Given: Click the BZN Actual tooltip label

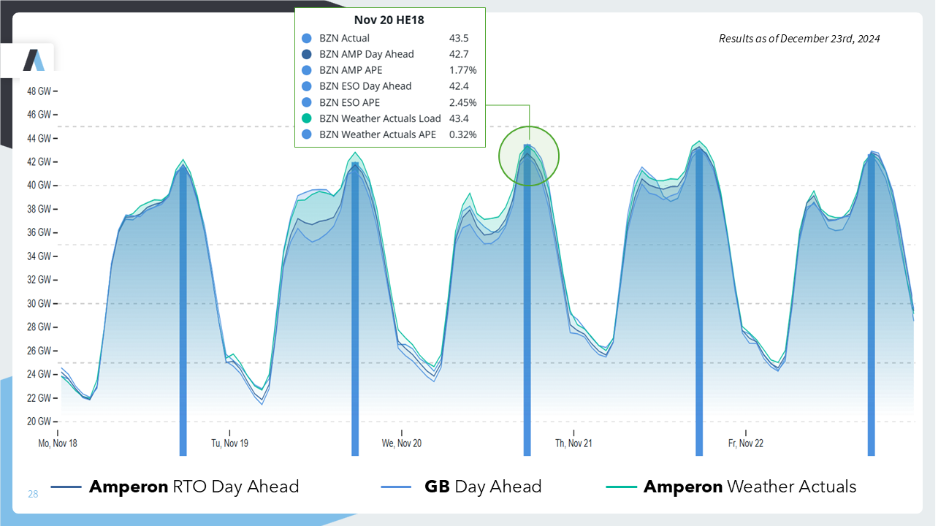Looking at the screenshot, I should (x=344, y=38).
